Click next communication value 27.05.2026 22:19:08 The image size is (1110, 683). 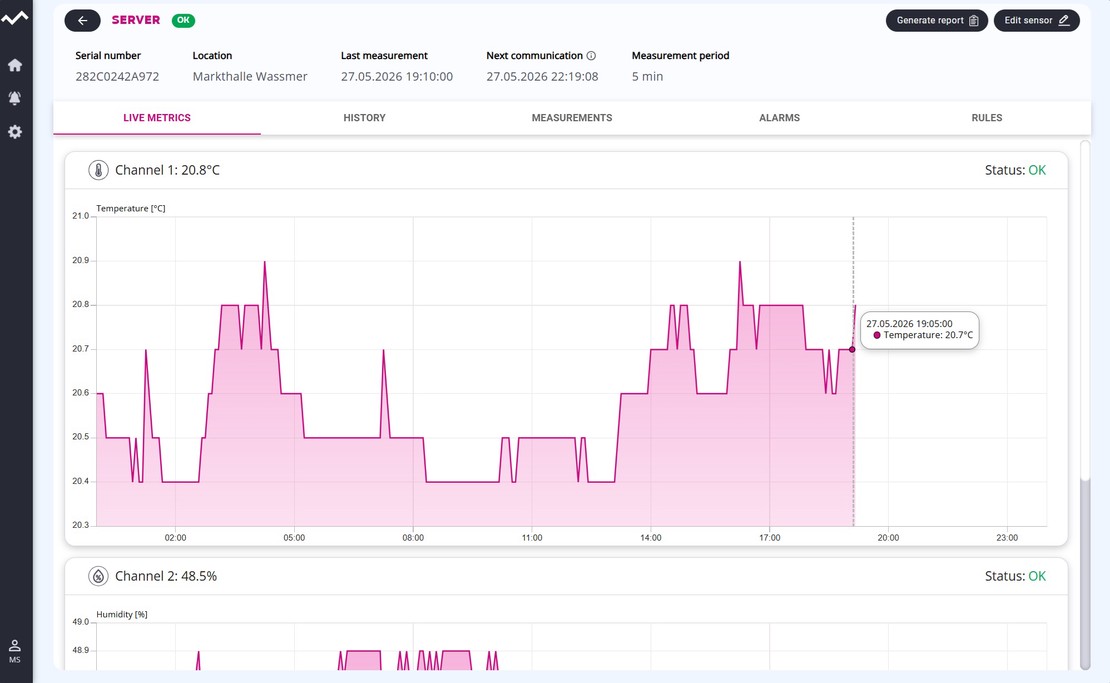542,76
